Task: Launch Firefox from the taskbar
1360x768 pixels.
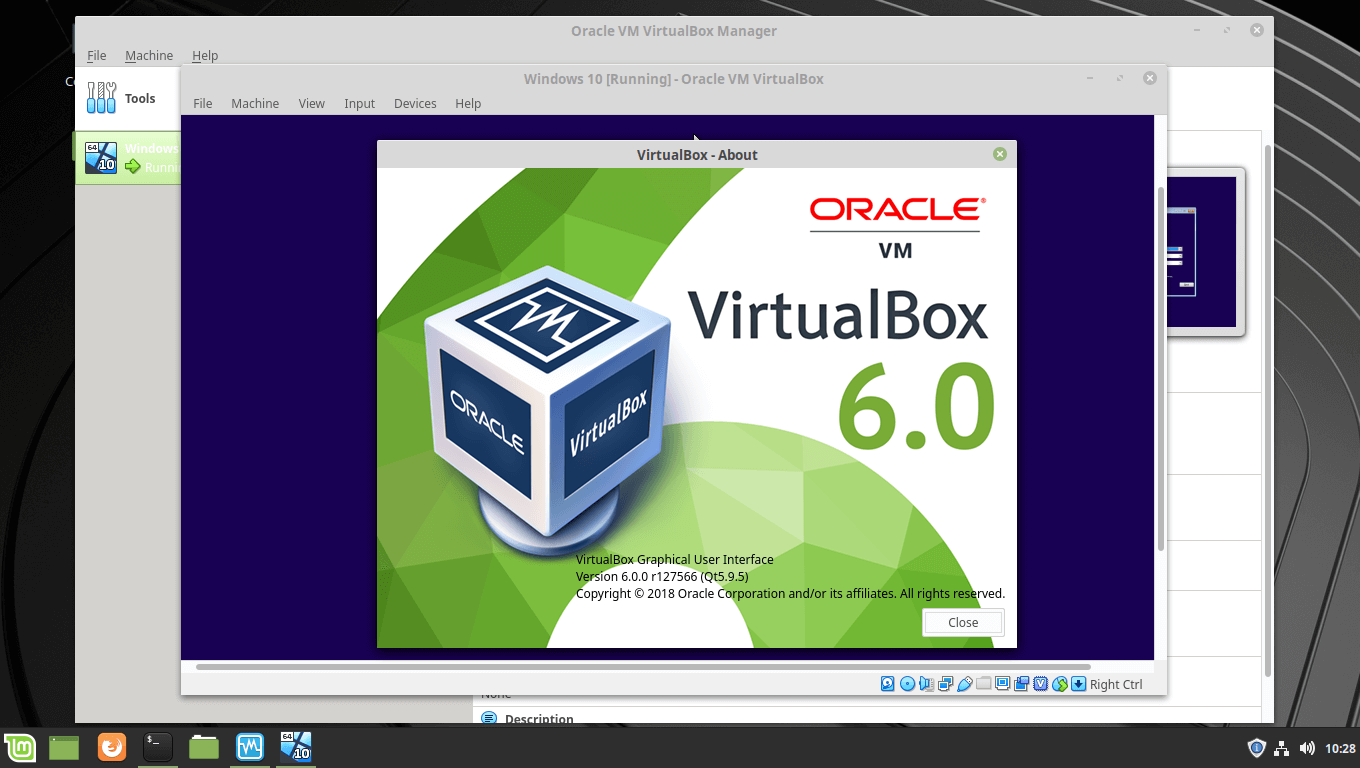Action: [x=111, y=747]
